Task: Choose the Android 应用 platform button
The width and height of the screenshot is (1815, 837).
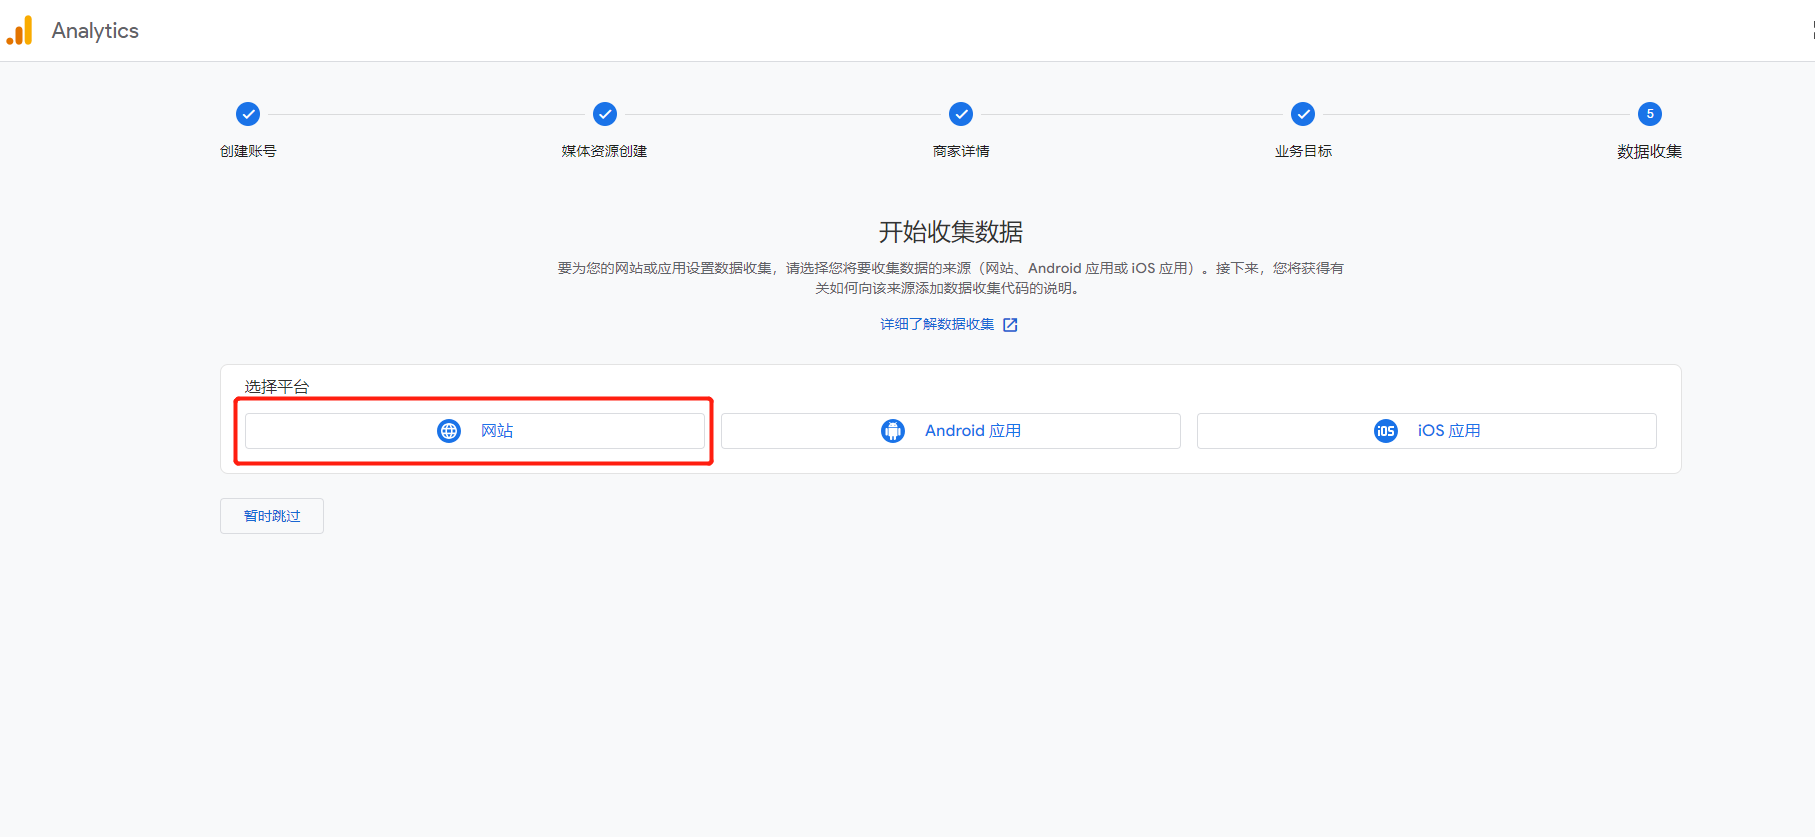Action: coord(951,431)
